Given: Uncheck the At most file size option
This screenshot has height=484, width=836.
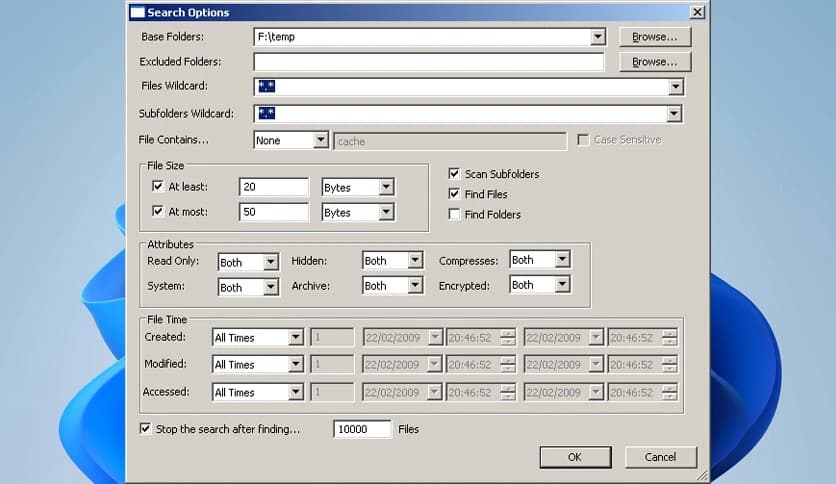Looking at the screenshot, I should coord(158,211).
